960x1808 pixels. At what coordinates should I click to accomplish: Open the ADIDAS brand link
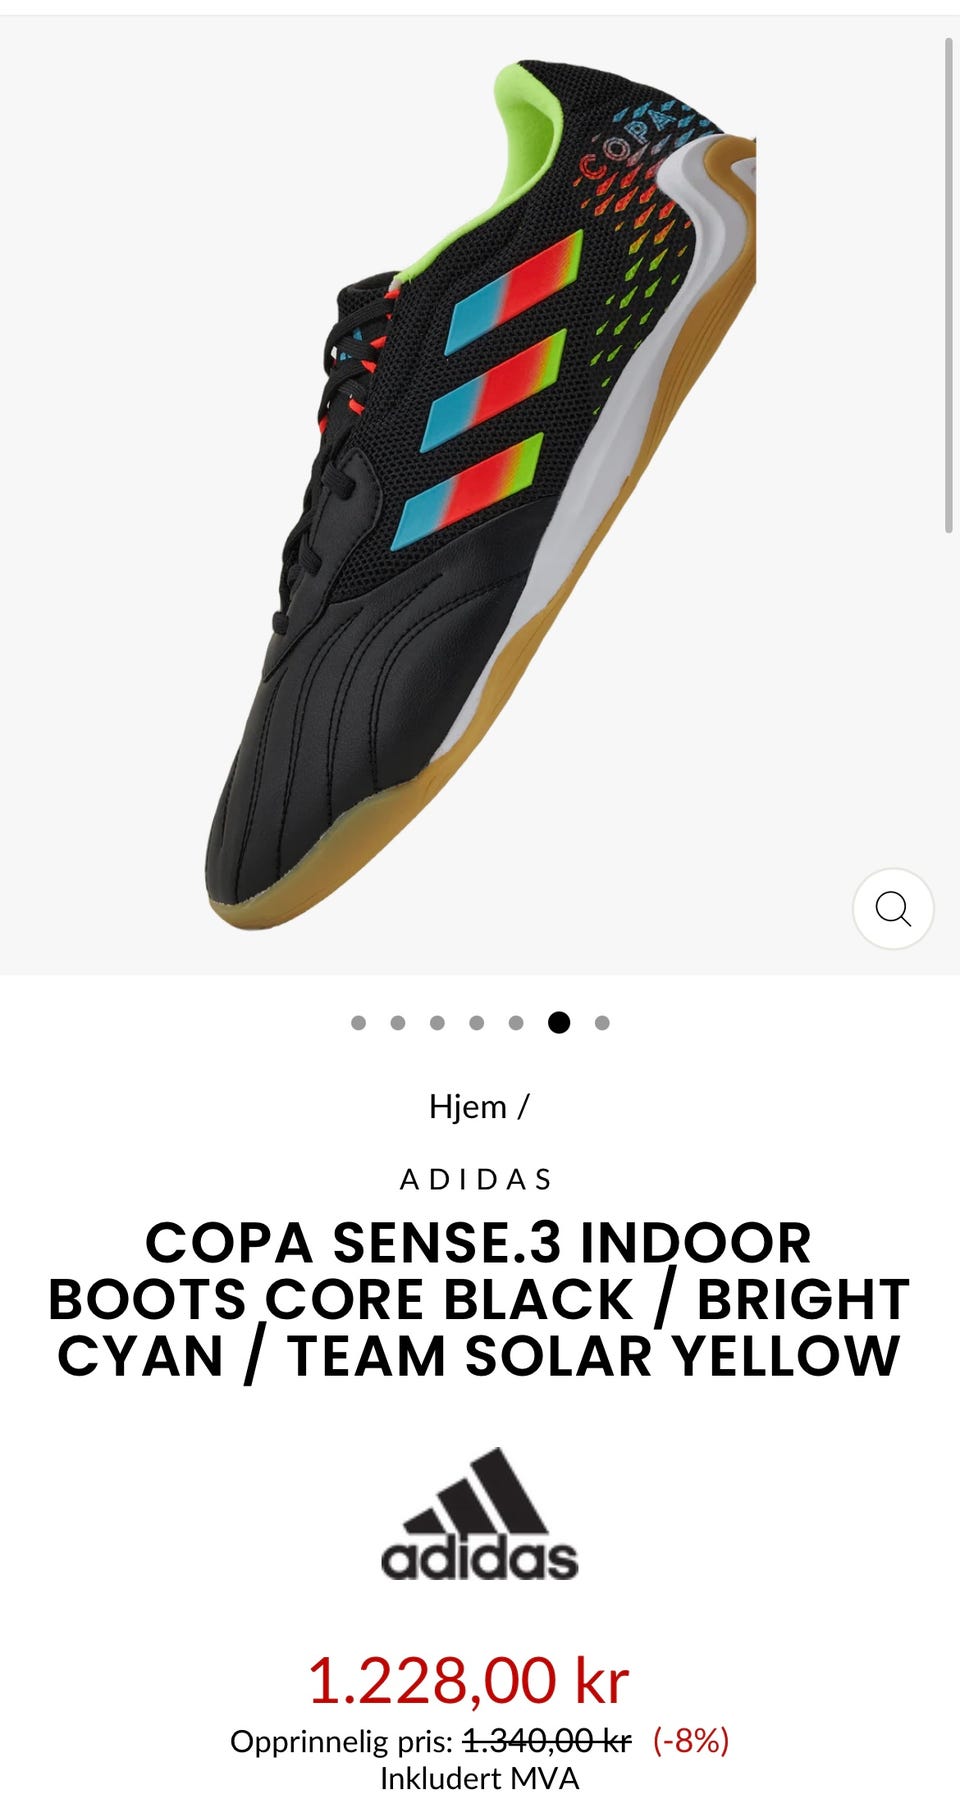[x=477, y=1180]
